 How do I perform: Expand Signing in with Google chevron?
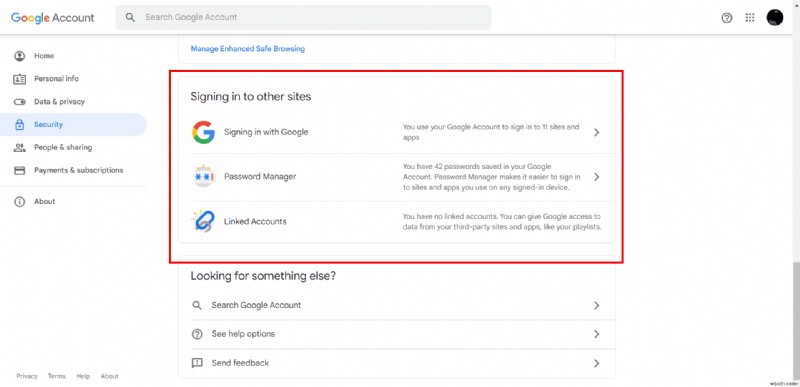tap(597, 133)
